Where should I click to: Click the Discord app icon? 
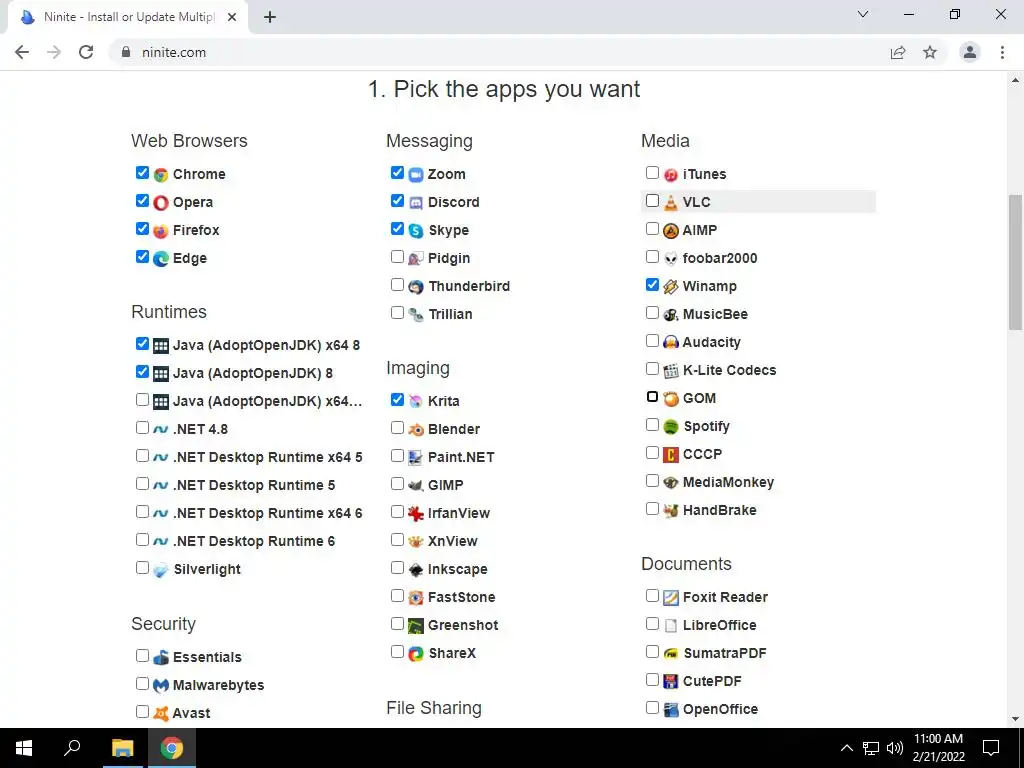(x=416, y=202)
